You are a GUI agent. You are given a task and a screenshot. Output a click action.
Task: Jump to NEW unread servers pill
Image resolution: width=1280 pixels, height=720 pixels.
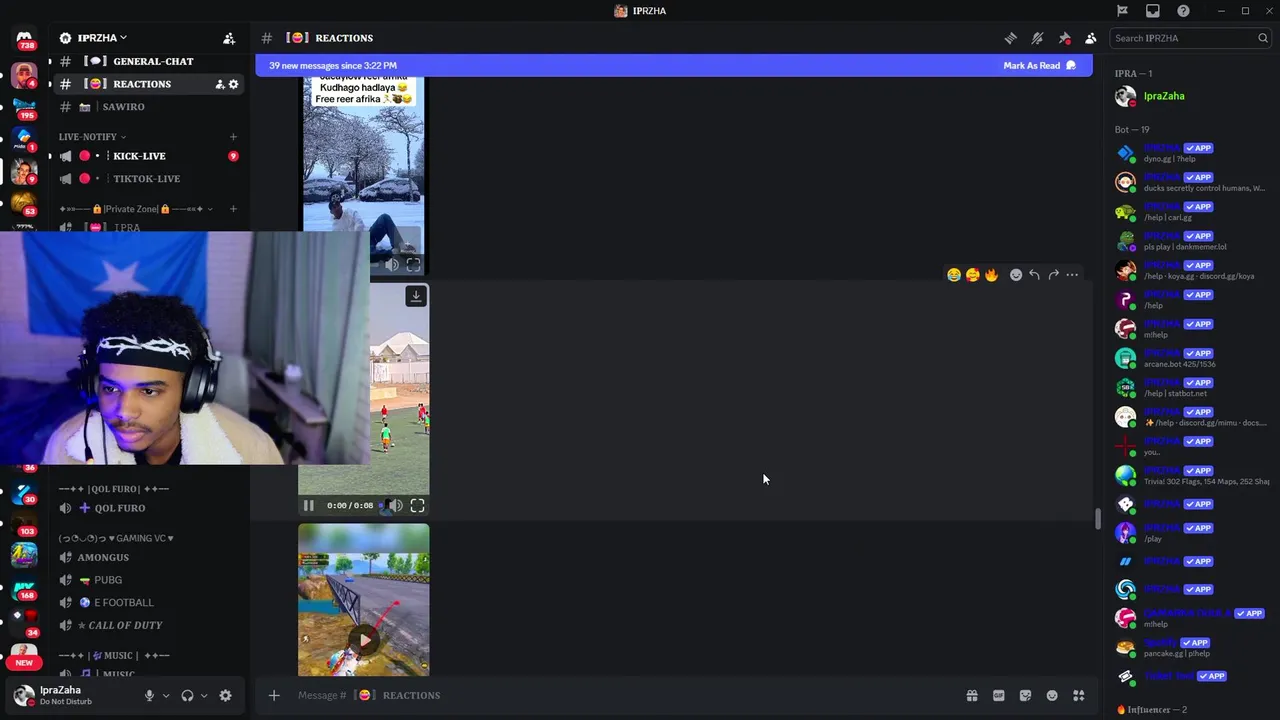pos(24,663)
